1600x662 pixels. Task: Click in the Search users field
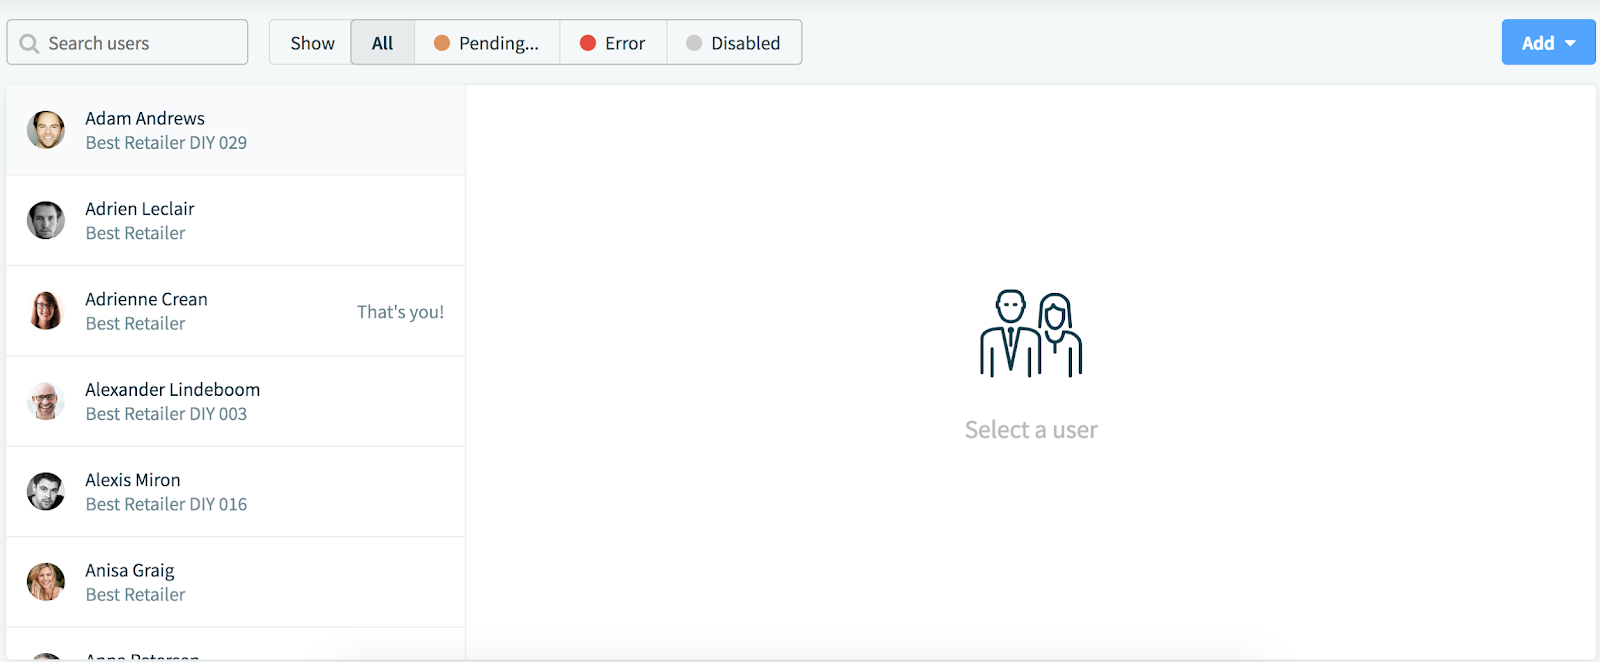tap(127, 43)
